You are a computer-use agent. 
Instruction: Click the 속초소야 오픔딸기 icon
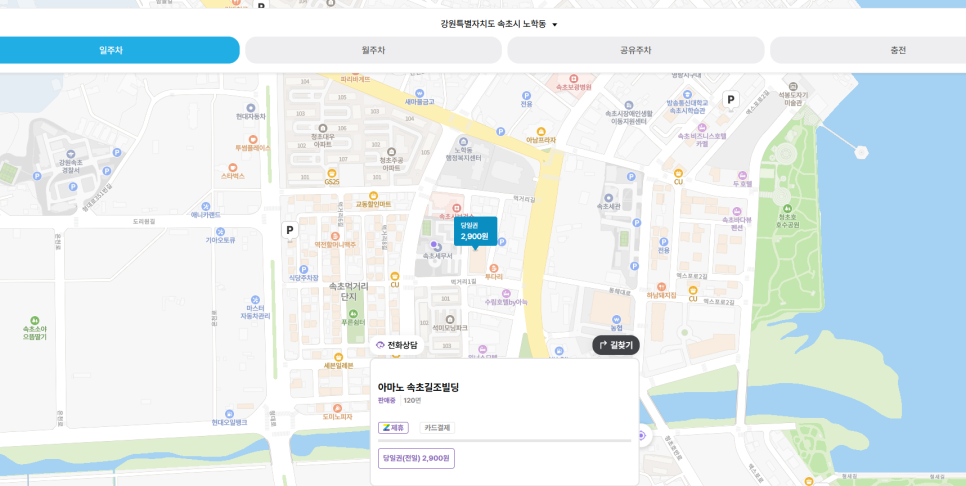(x=34, y=320)
